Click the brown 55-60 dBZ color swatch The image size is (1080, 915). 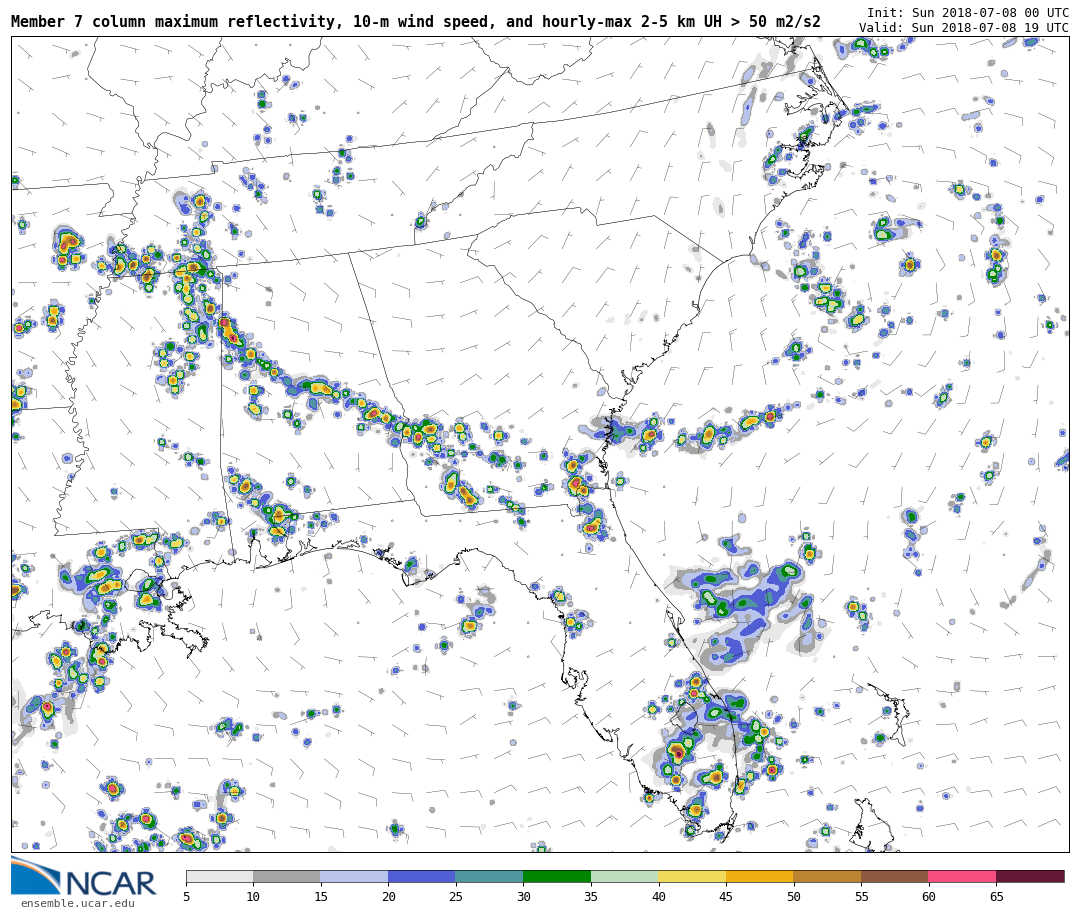[x=895, y=876]
